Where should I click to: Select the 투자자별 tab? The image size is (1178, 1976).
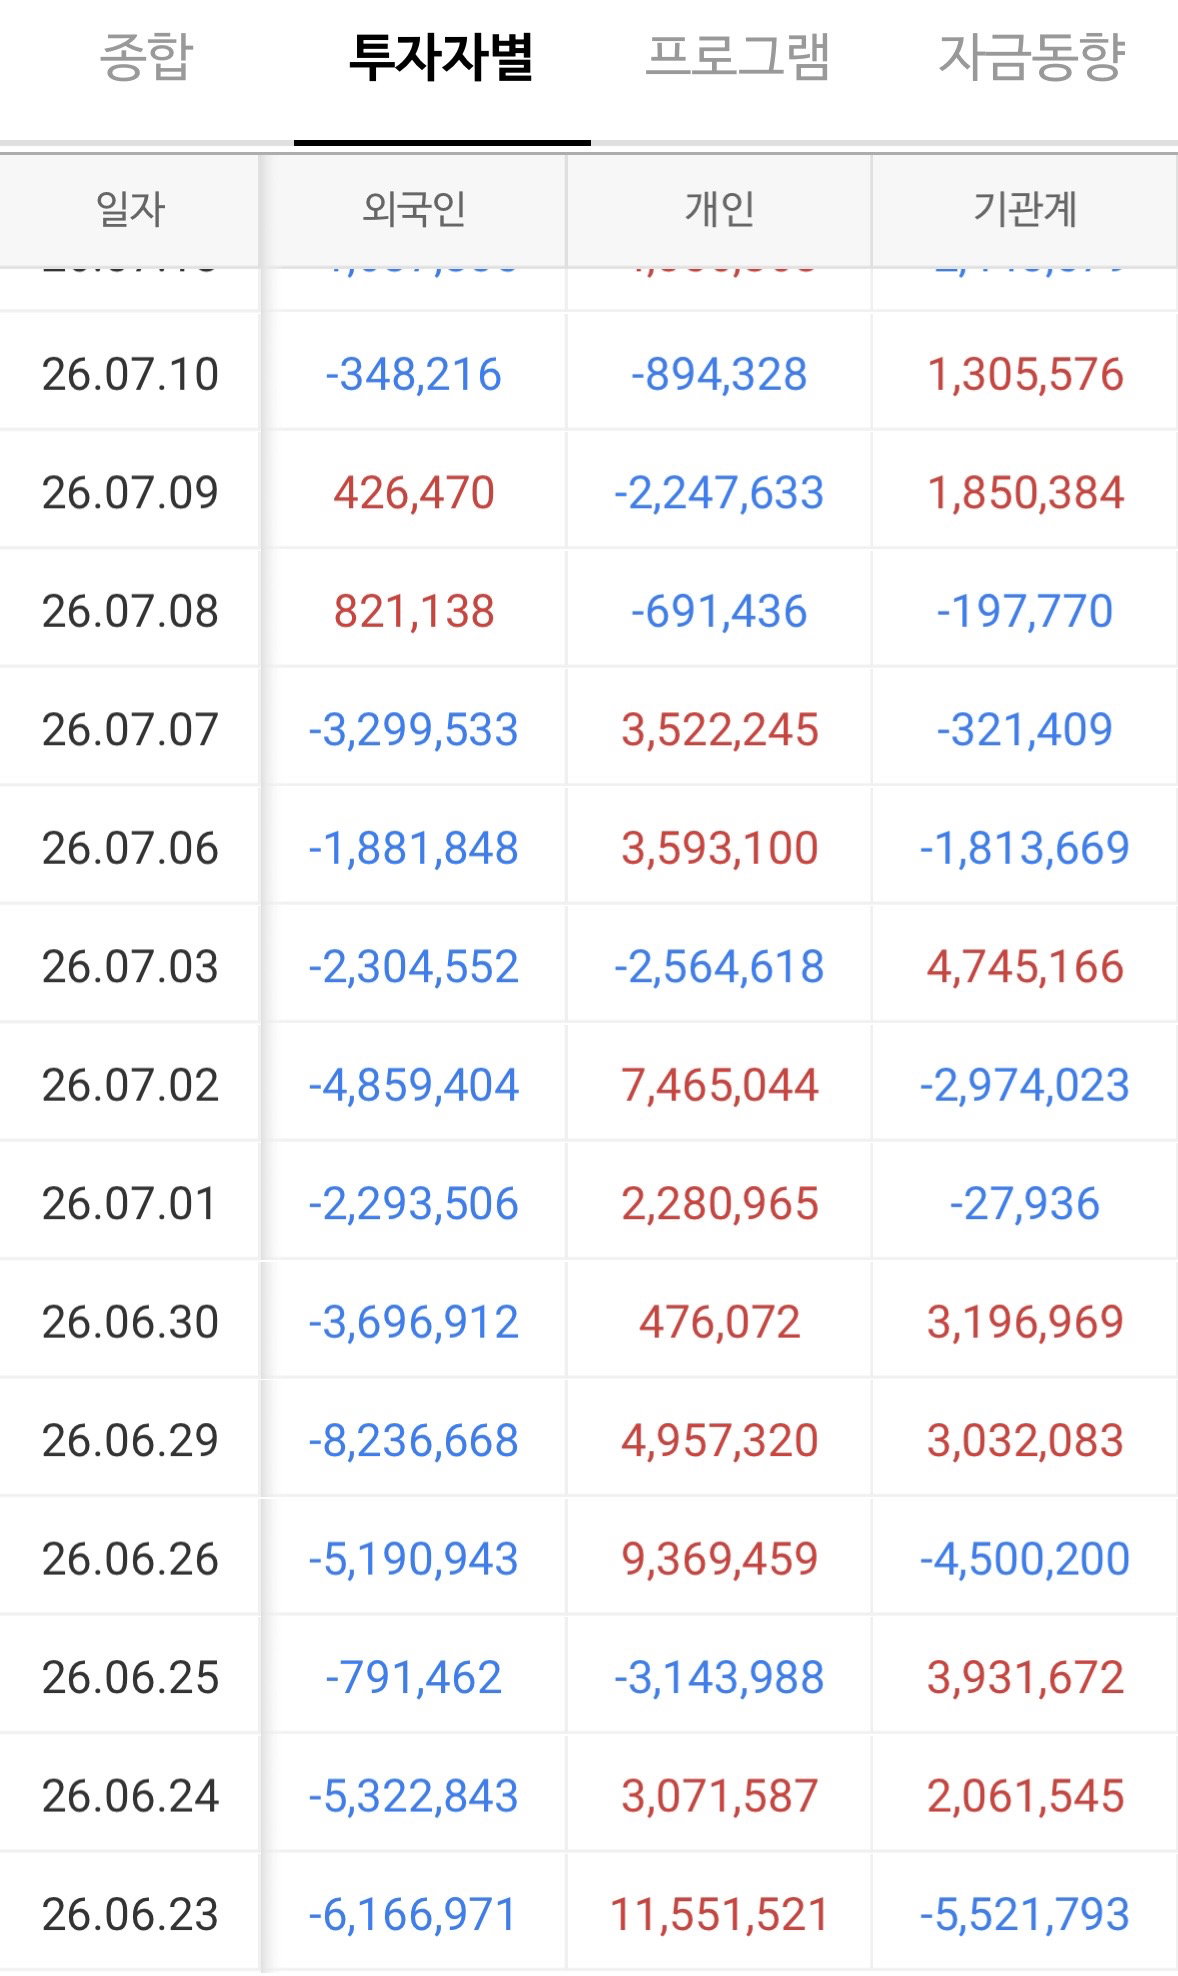(441, 58)
